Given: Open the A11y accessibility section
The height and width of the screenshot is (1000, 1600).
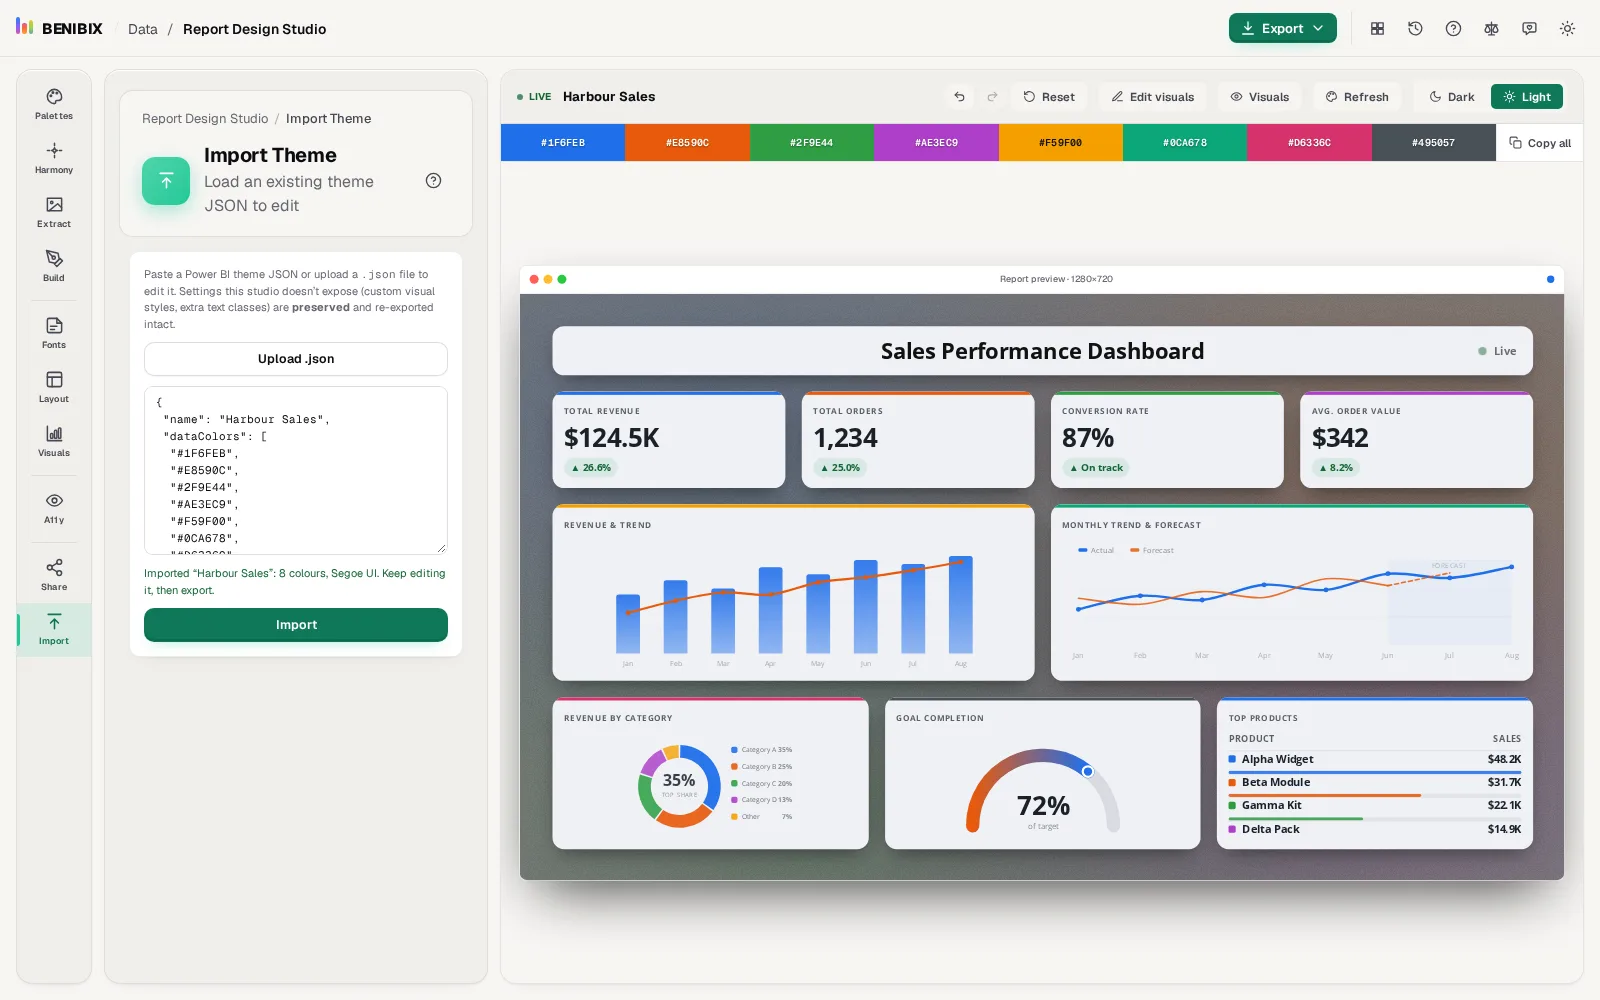Looking at the screenshot, I should (x=54, y=508).
